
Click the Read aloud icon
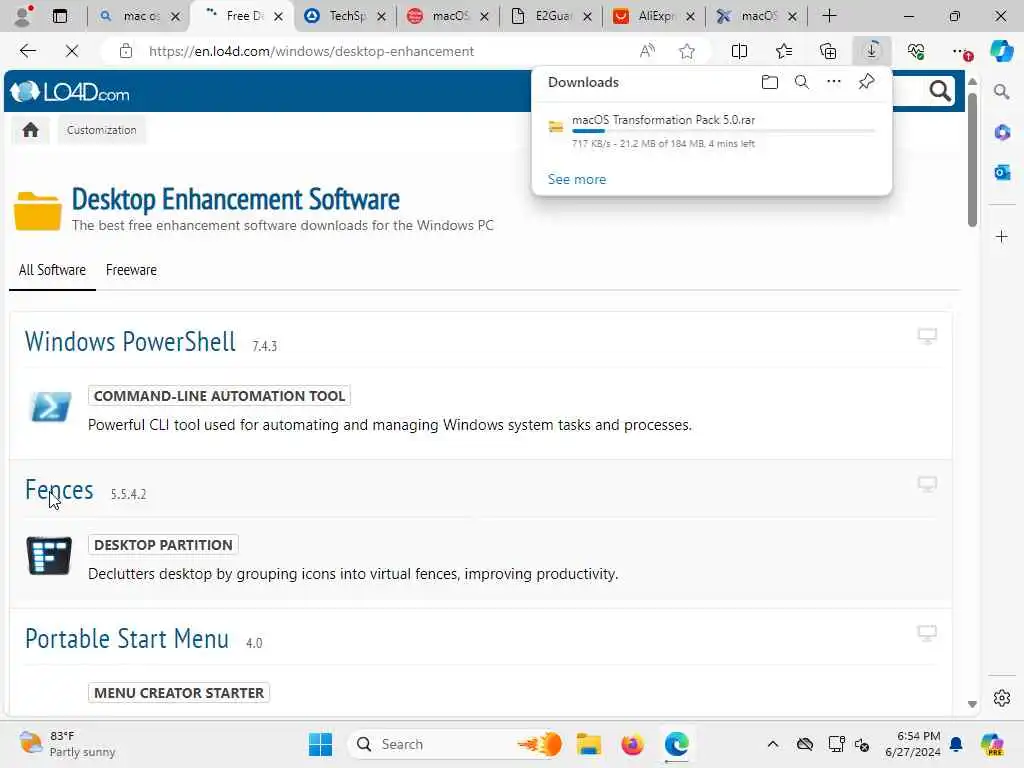647,51
